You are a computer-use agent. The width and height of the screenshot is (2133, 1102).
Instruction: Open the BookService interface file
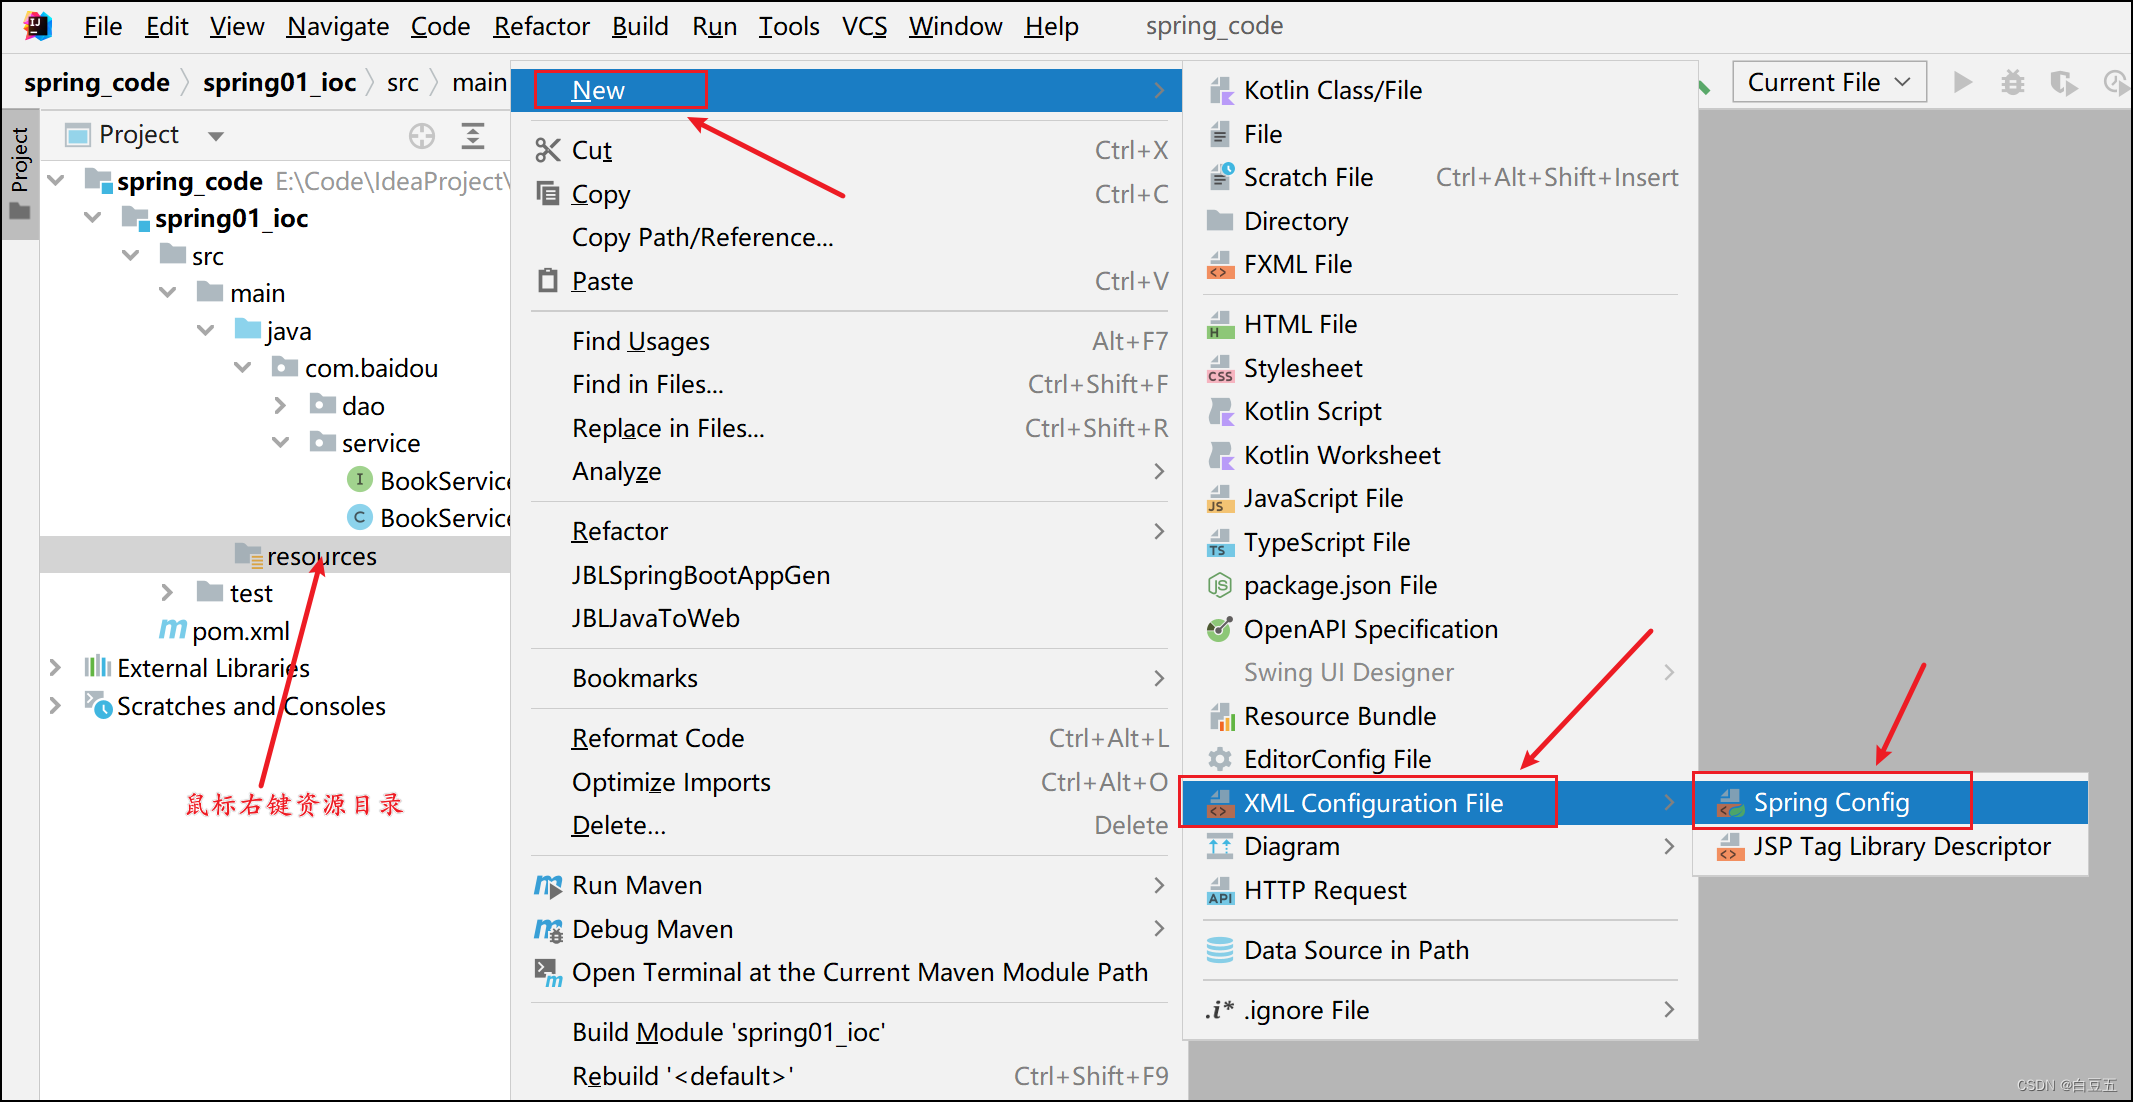click(x=443, y=481)
